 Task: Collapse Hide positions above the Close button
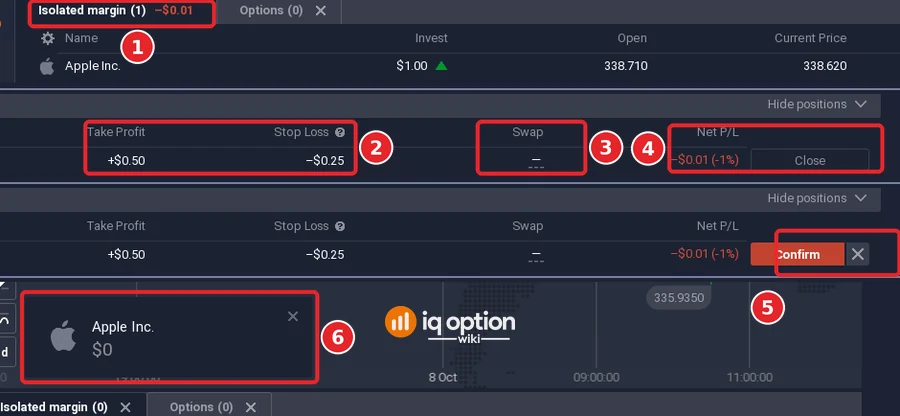point(817,104)
